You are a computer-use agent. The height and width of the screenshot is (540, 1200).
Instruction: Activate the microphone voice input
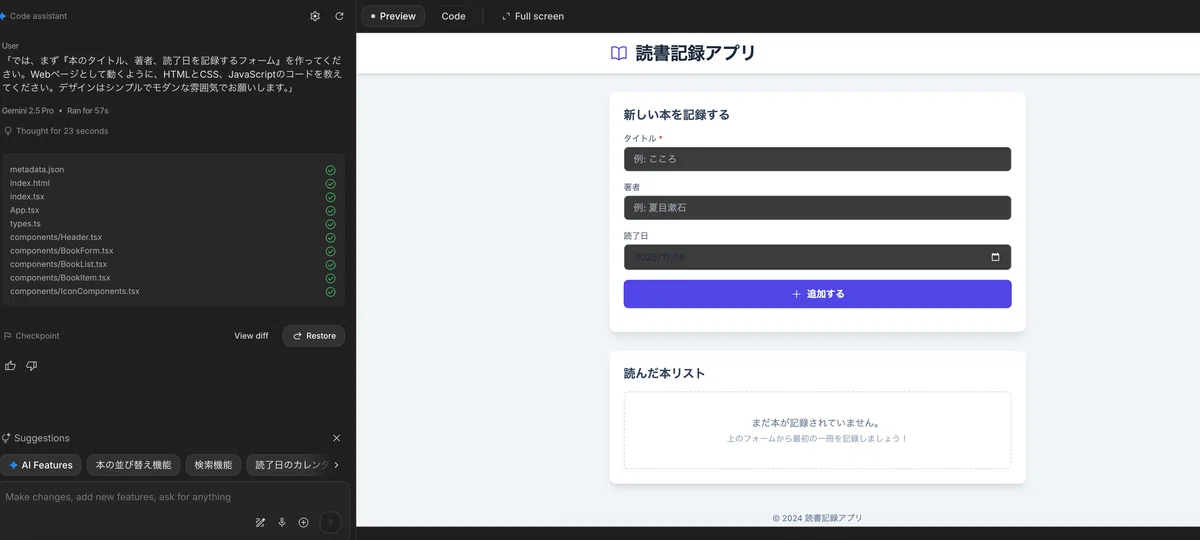pyautogui.click(x=282, y=522)
